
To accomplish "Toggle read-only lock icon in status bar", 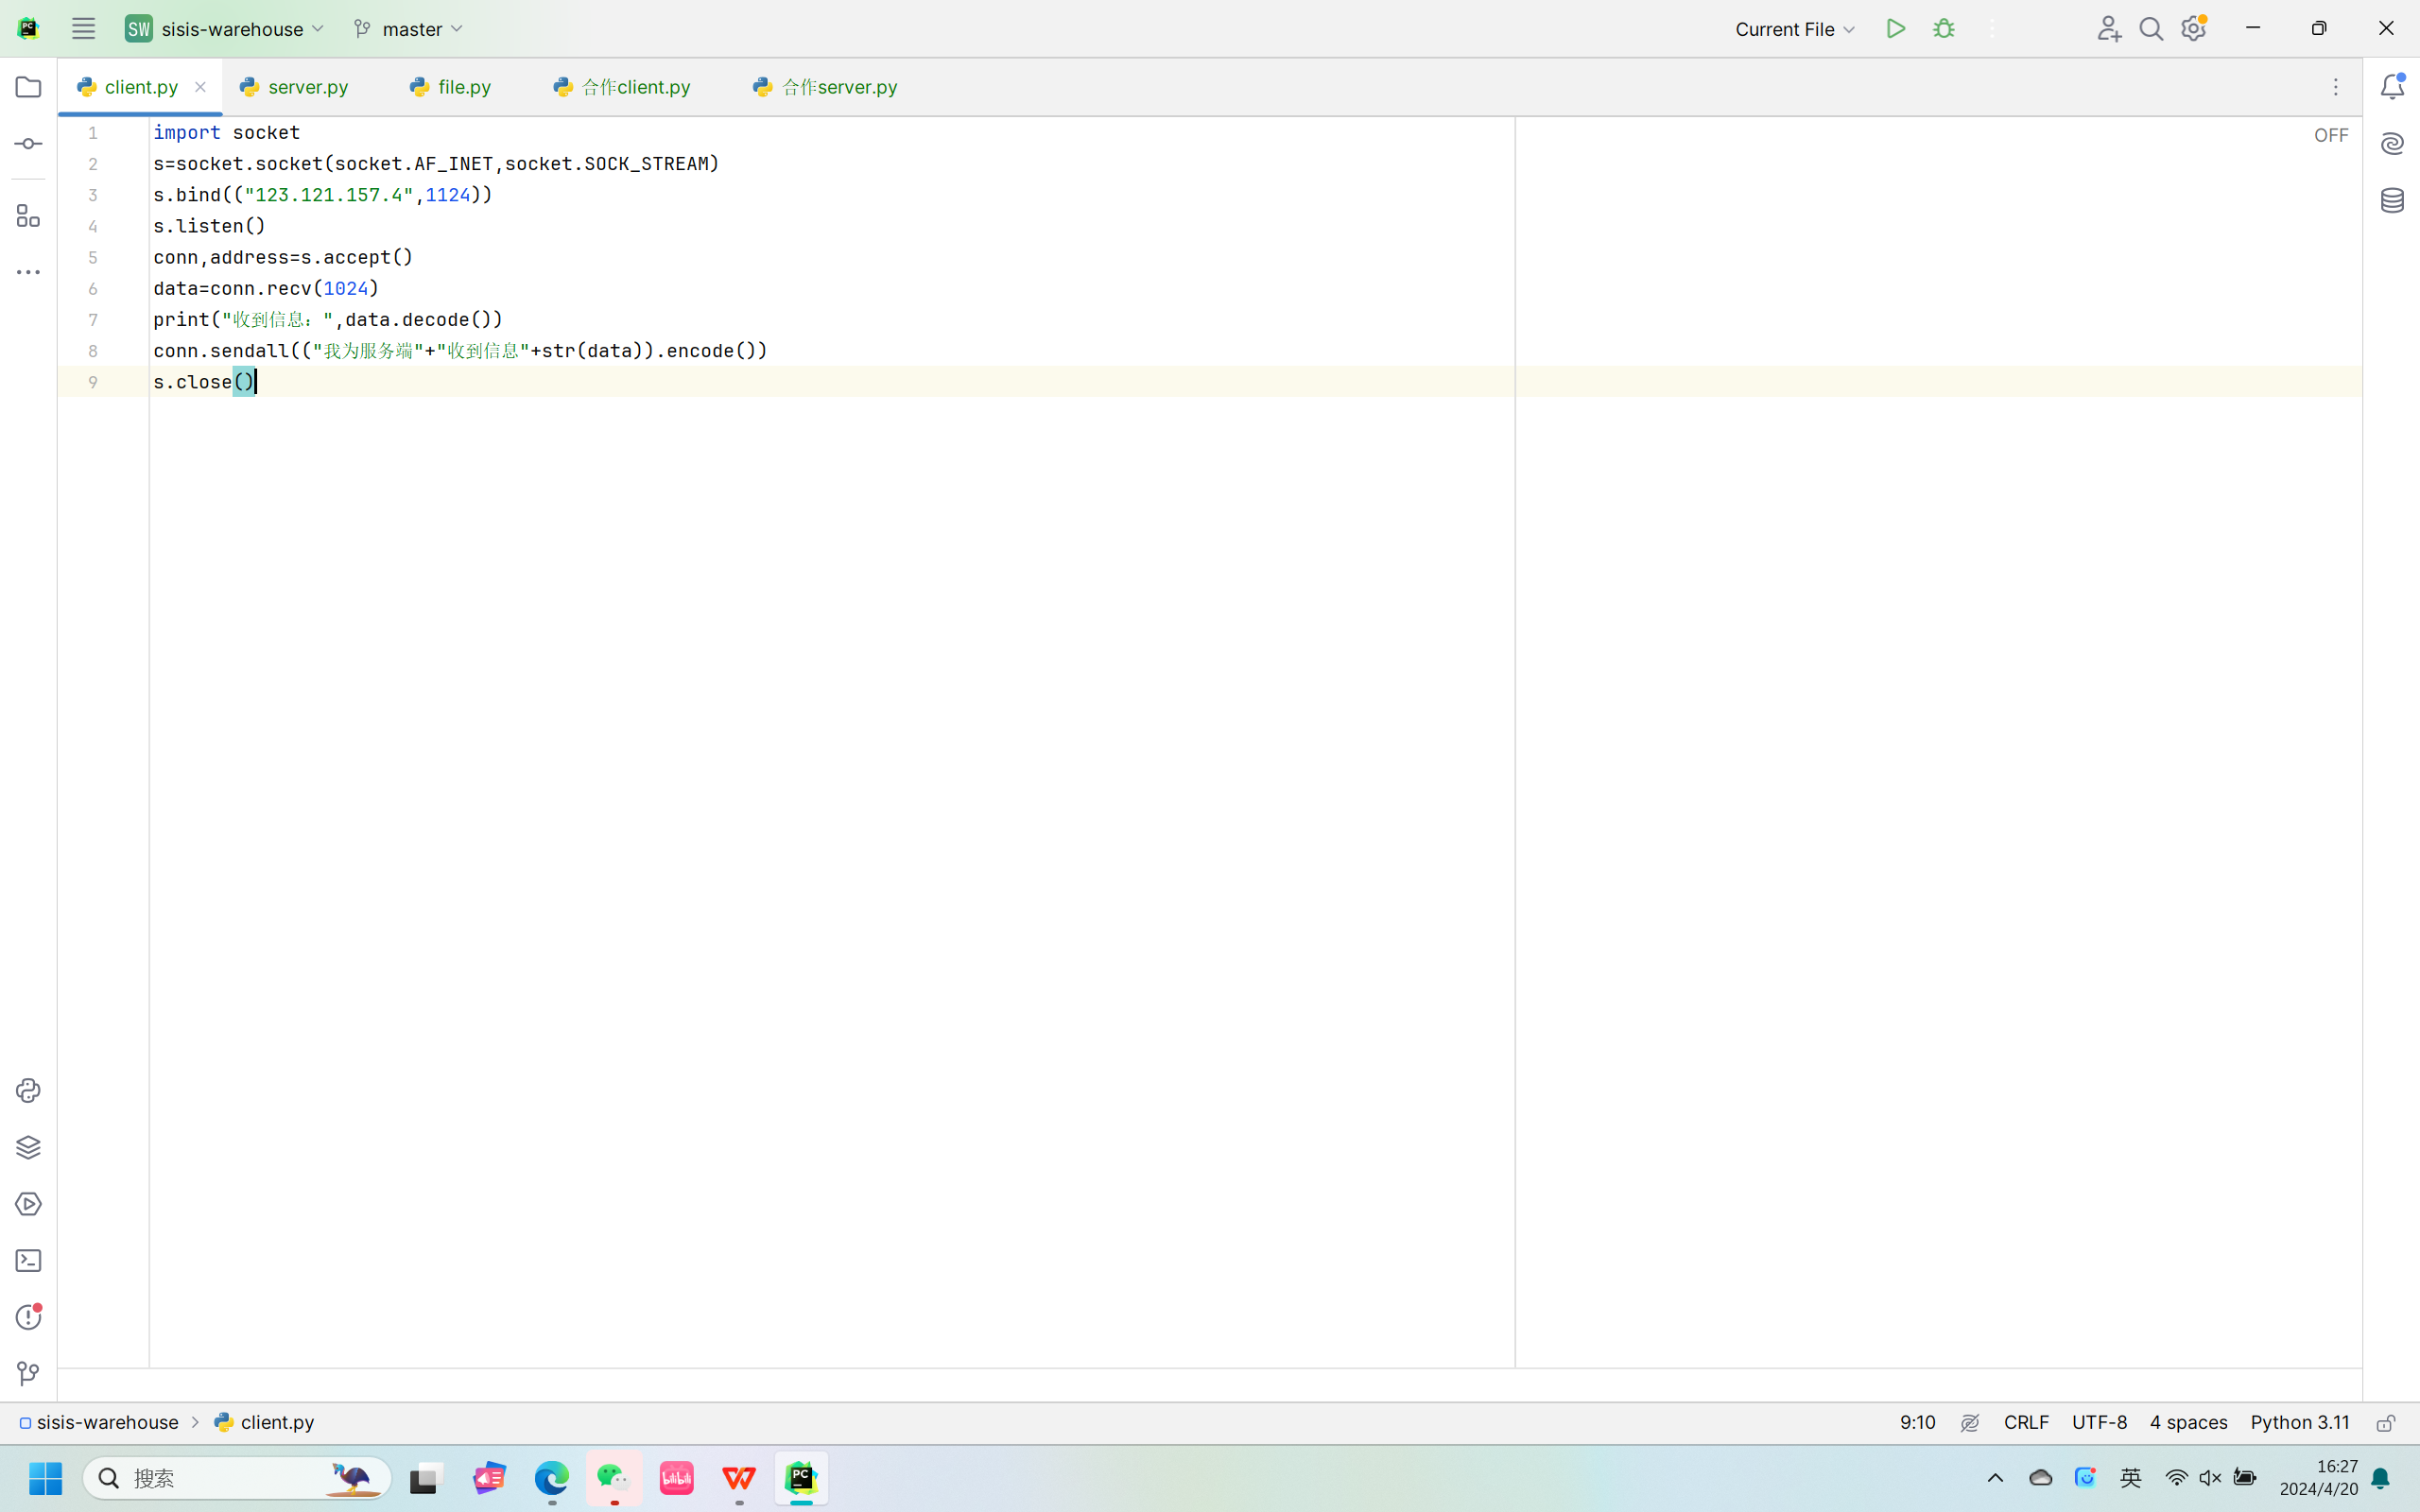I will coord(2386,1423).
